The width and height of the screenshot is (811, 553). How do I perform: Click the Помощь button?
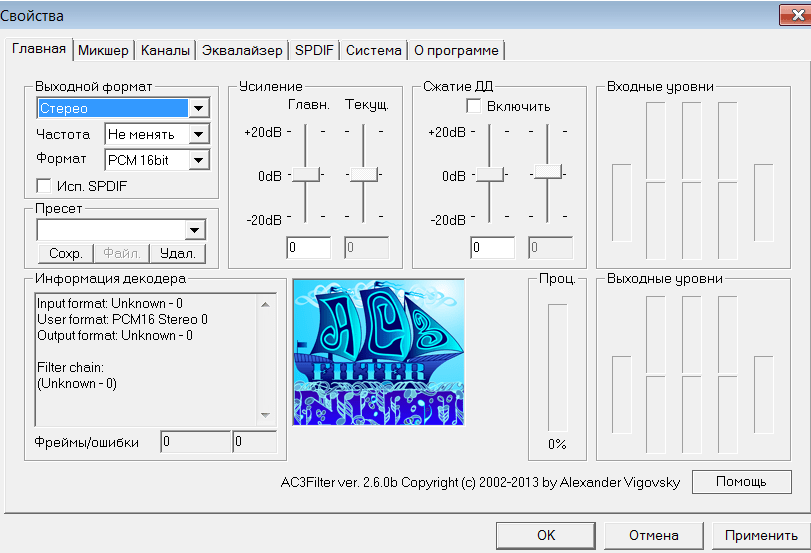point(741,482)
